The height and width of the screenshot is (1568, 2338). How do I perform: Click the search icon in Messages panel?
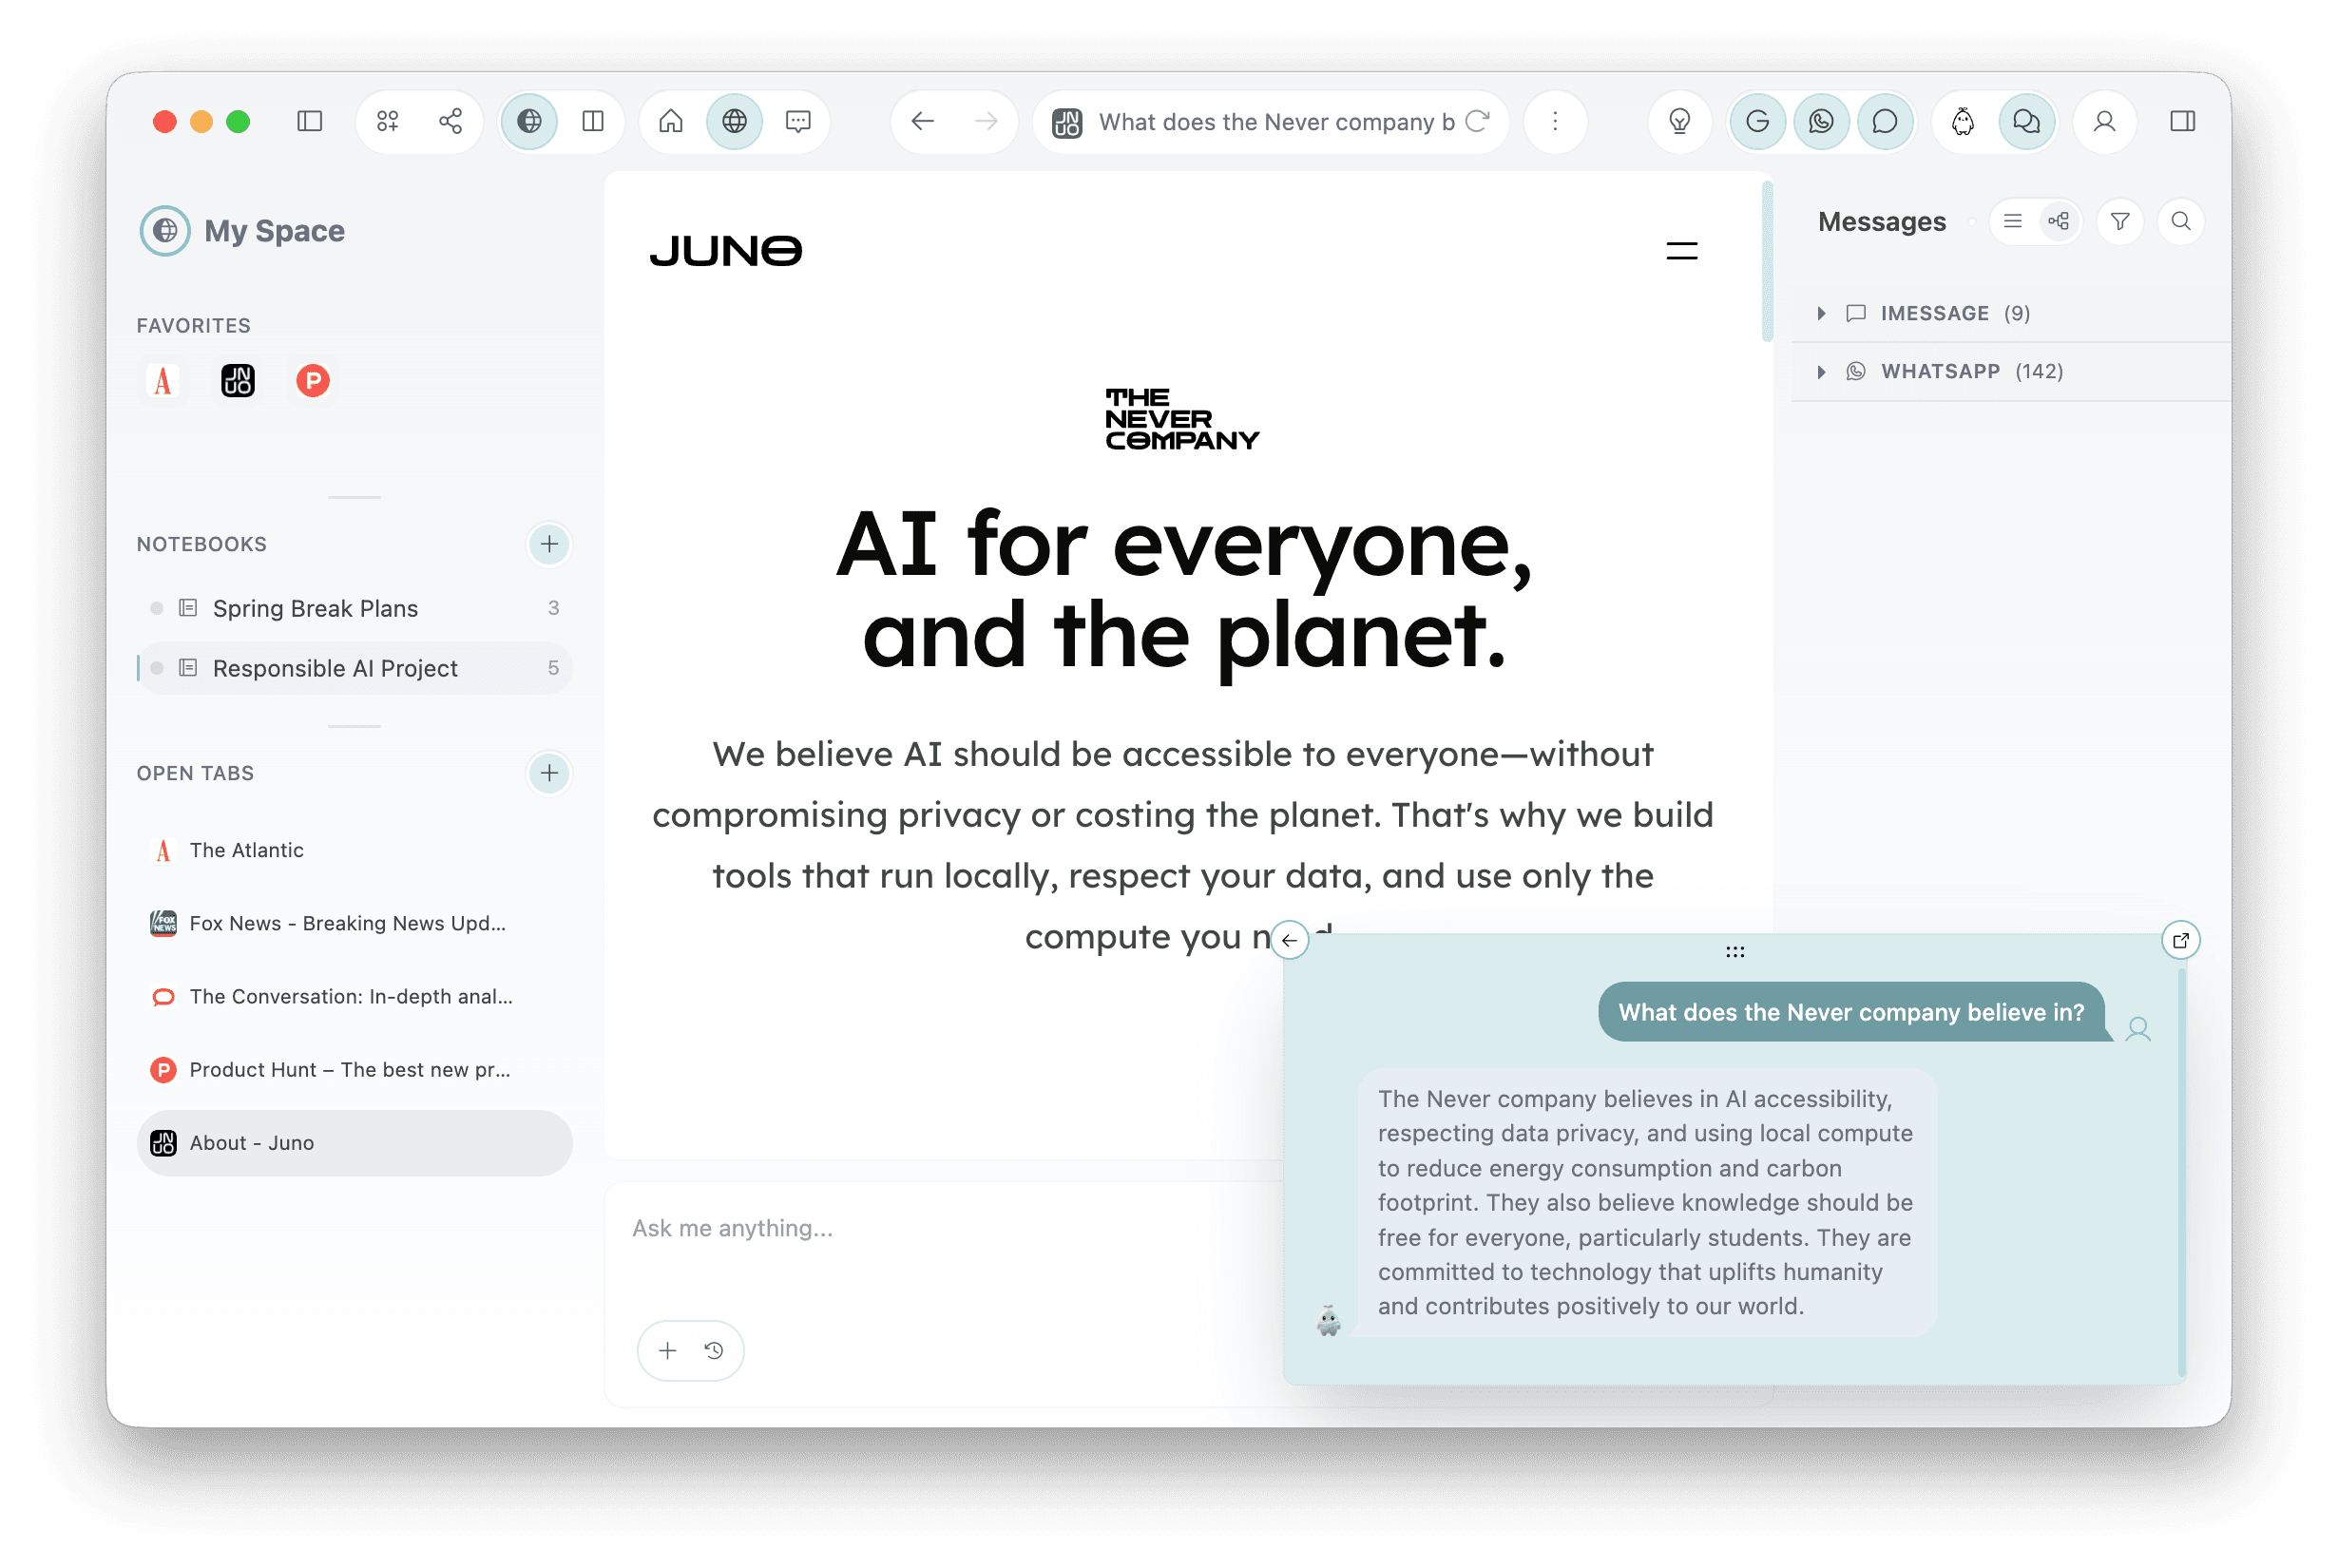coord(2181,222)
